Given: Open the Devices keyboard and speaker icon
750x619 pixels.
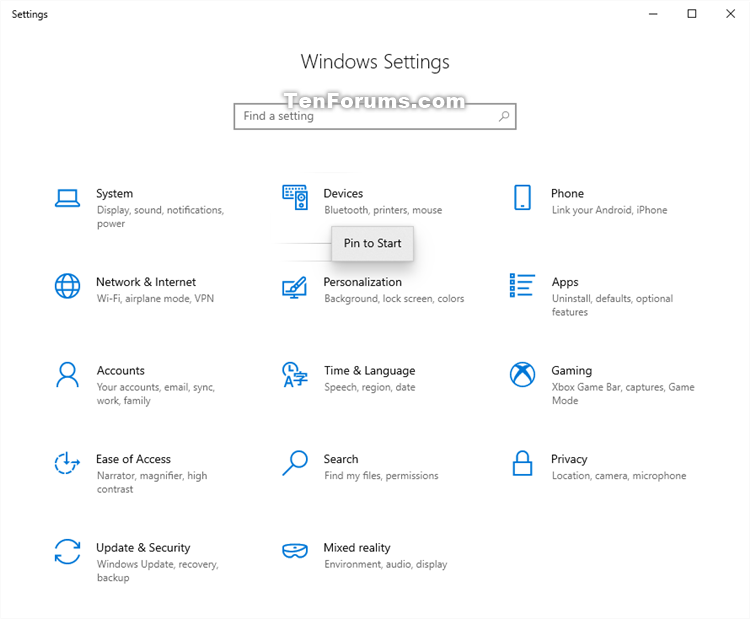Looking at the screenshot, I should point(295,197).
